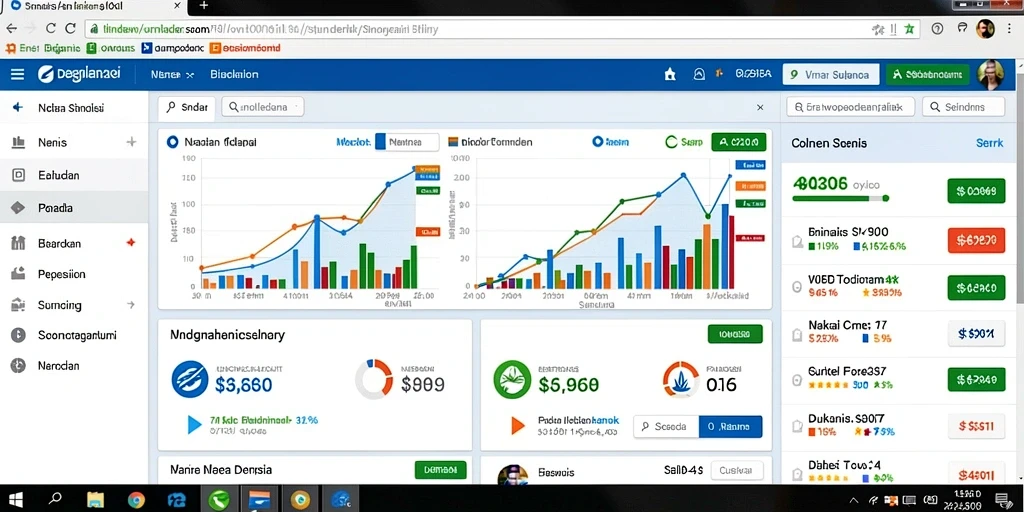Expand the Nenis sidebar item with plus
Image resolution: width=1024 pixels, height=512 pixels.
click(x=131, y=142)
